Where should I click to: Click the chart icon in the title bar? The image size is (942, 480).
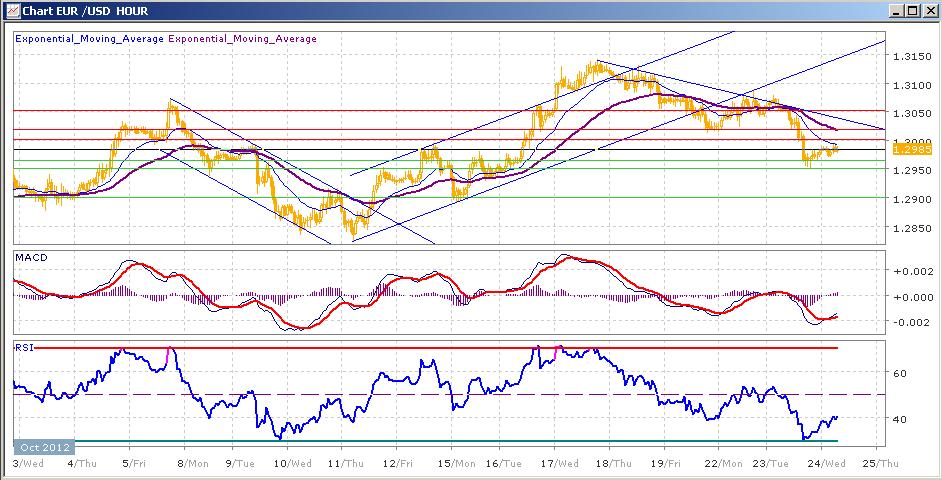coord(11,11)
